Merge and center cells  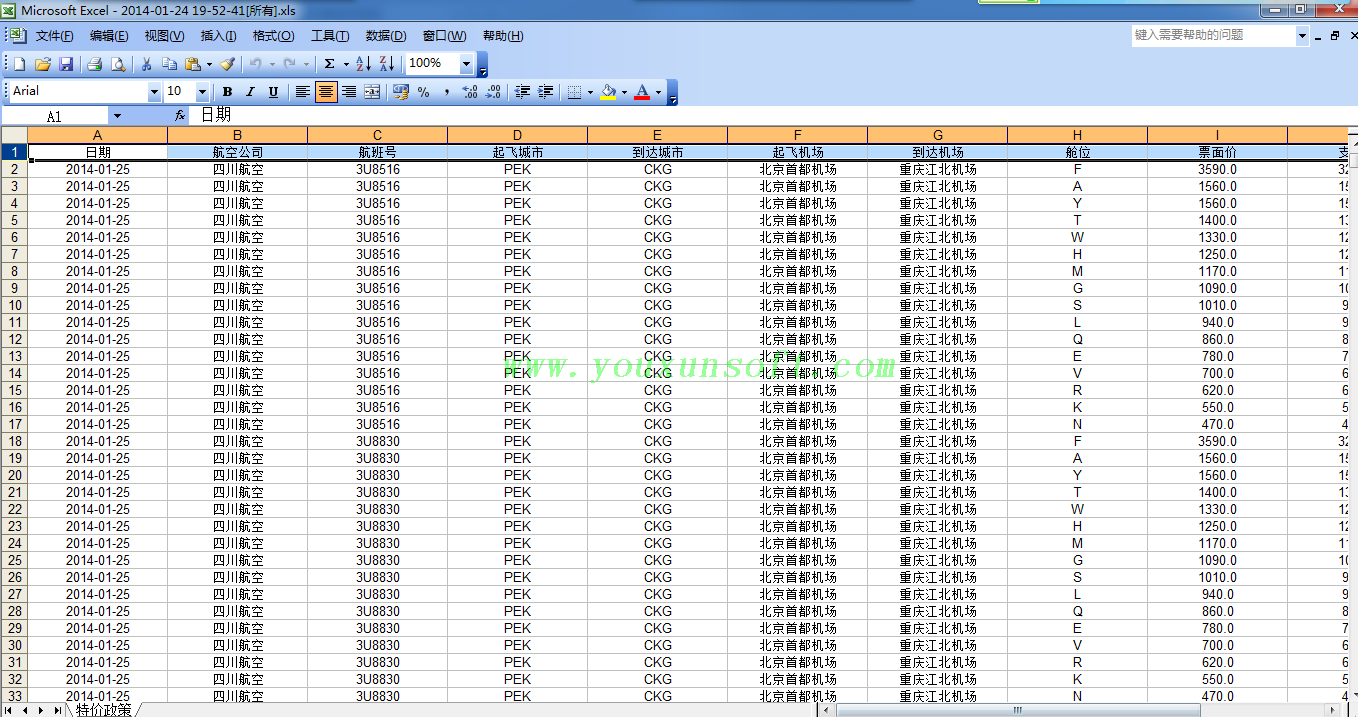click(372, 92)
